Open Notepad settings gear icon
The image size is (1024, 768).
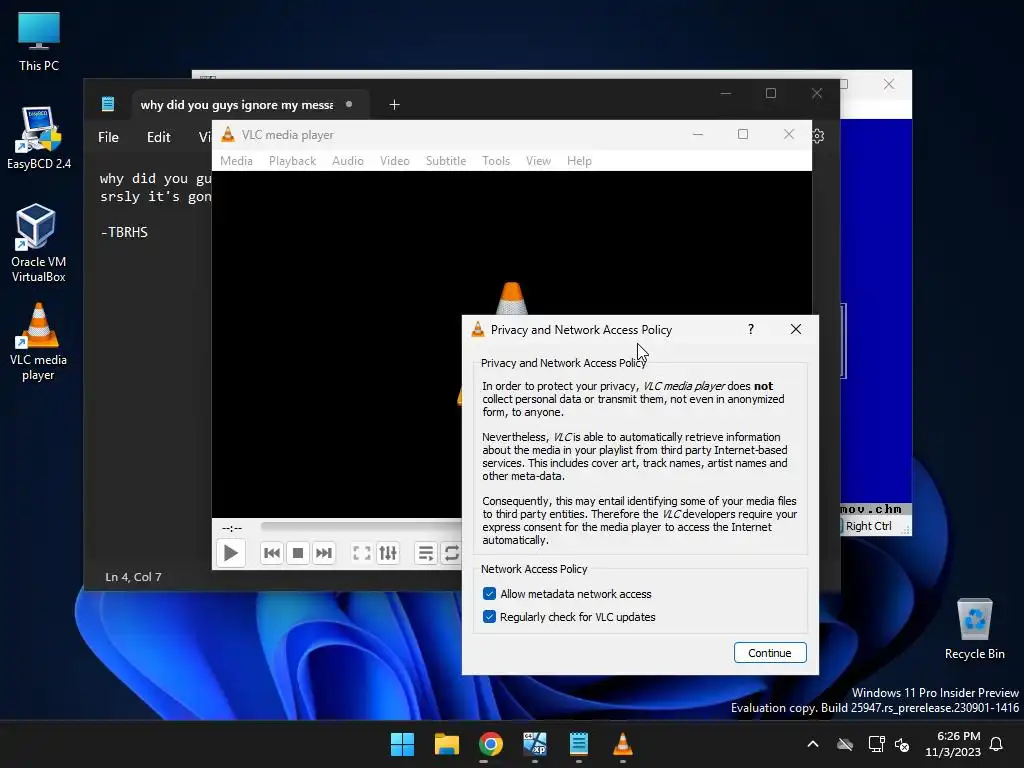click(818, 136)
